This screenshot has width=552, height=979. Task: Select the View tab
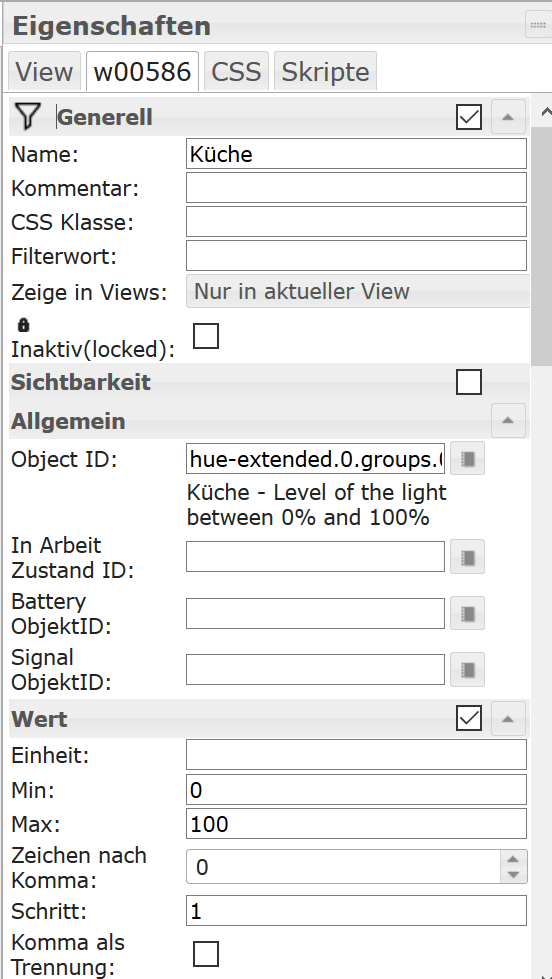click(44, 71)
